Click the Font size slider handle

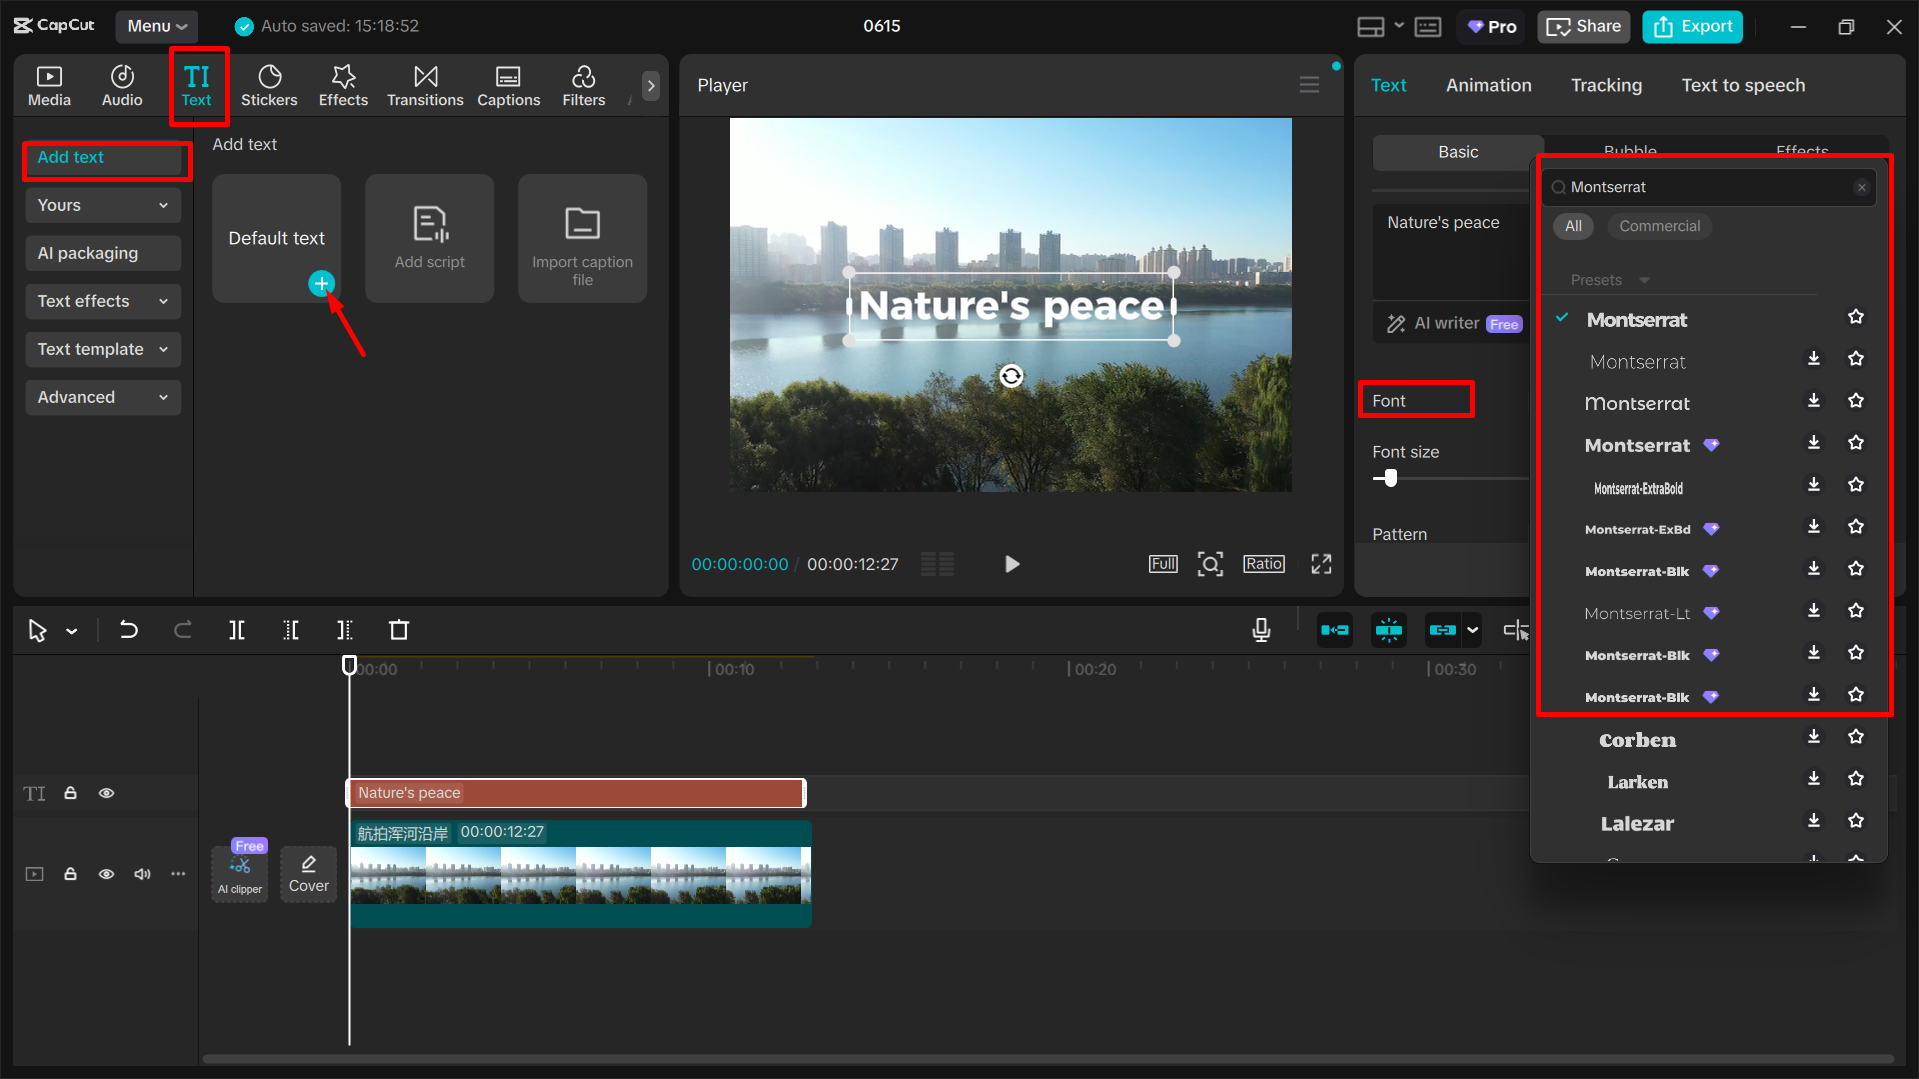click(1390, 478)
